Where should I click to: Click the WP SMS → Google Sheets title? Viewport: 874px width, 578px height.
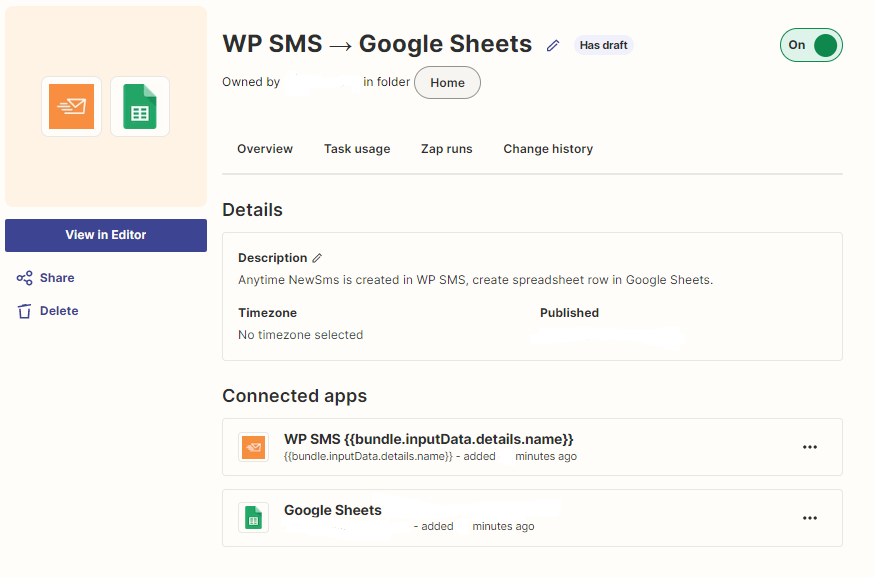point(377,44)
